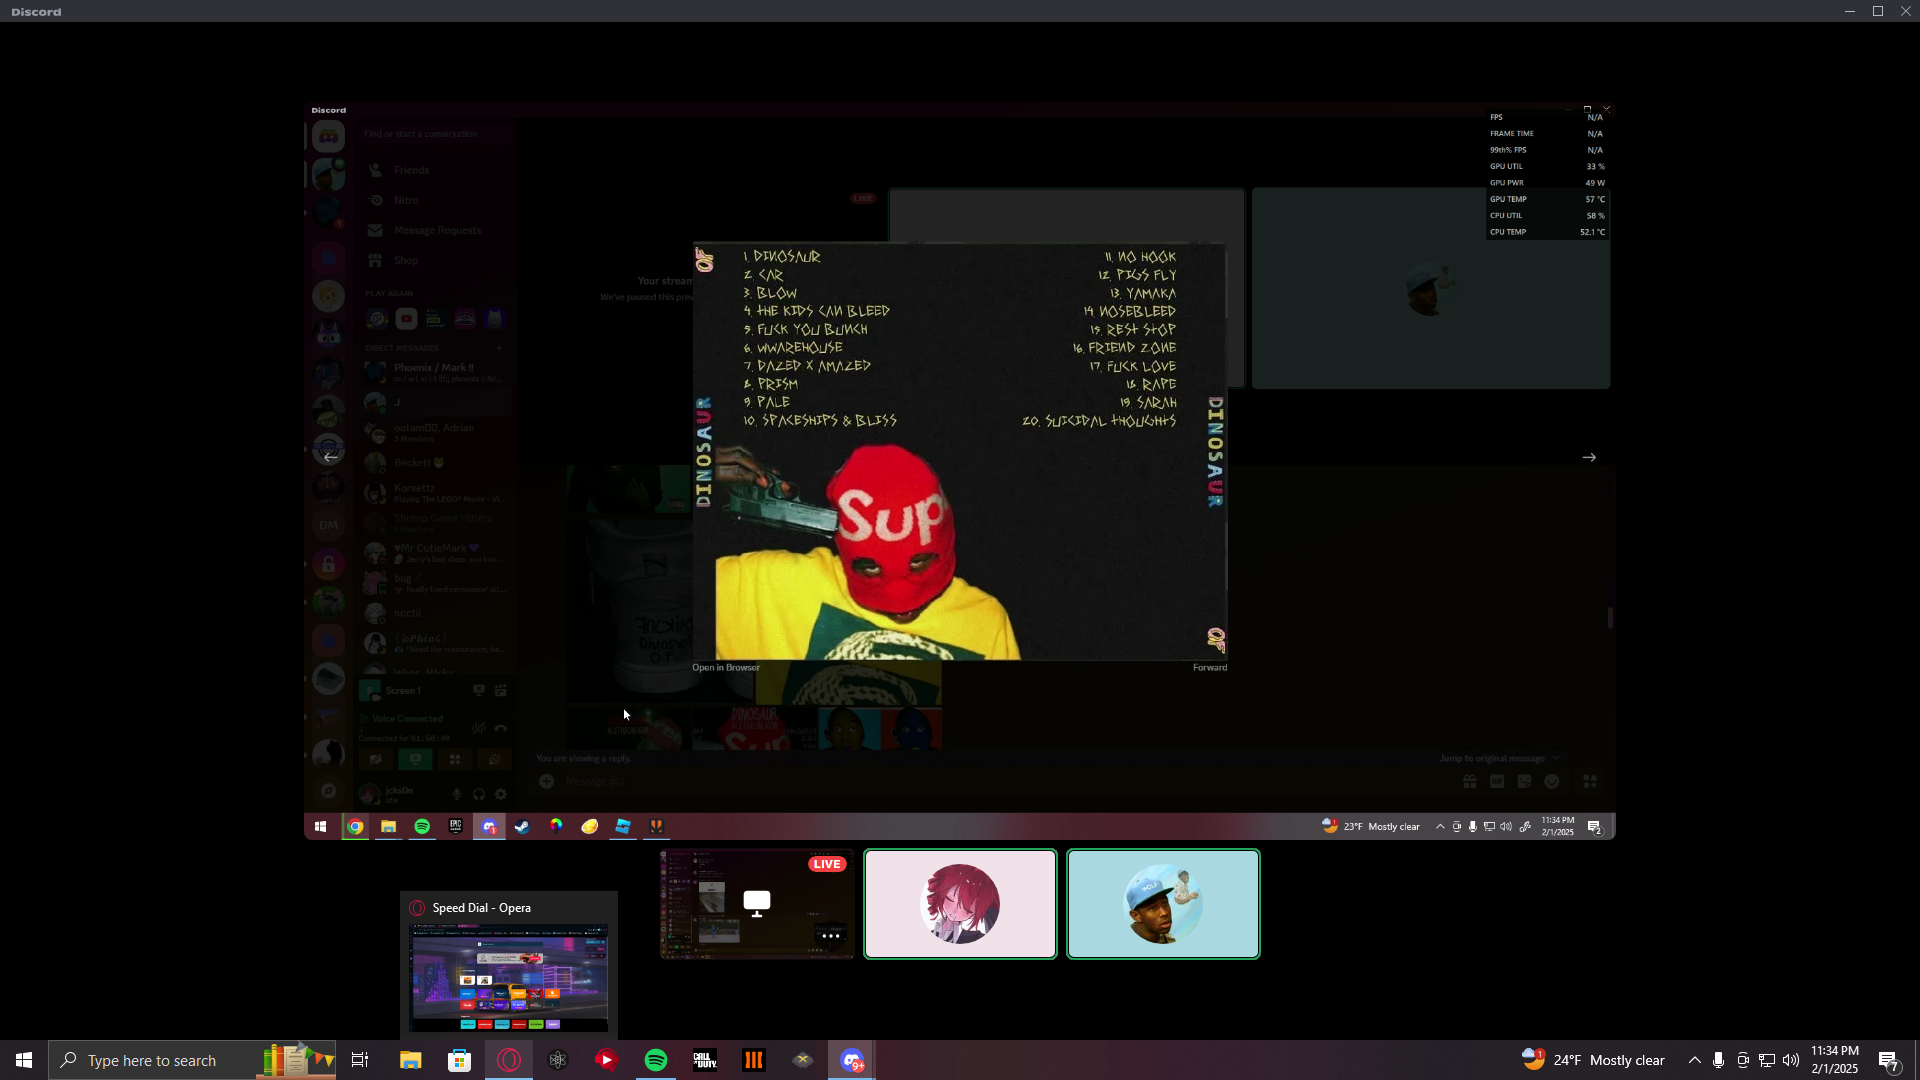The height and width of the screenshot is (1080, 1920).
Task: Open Speed Dial - Opera preview thumbnail
Action: pos(508,977)
